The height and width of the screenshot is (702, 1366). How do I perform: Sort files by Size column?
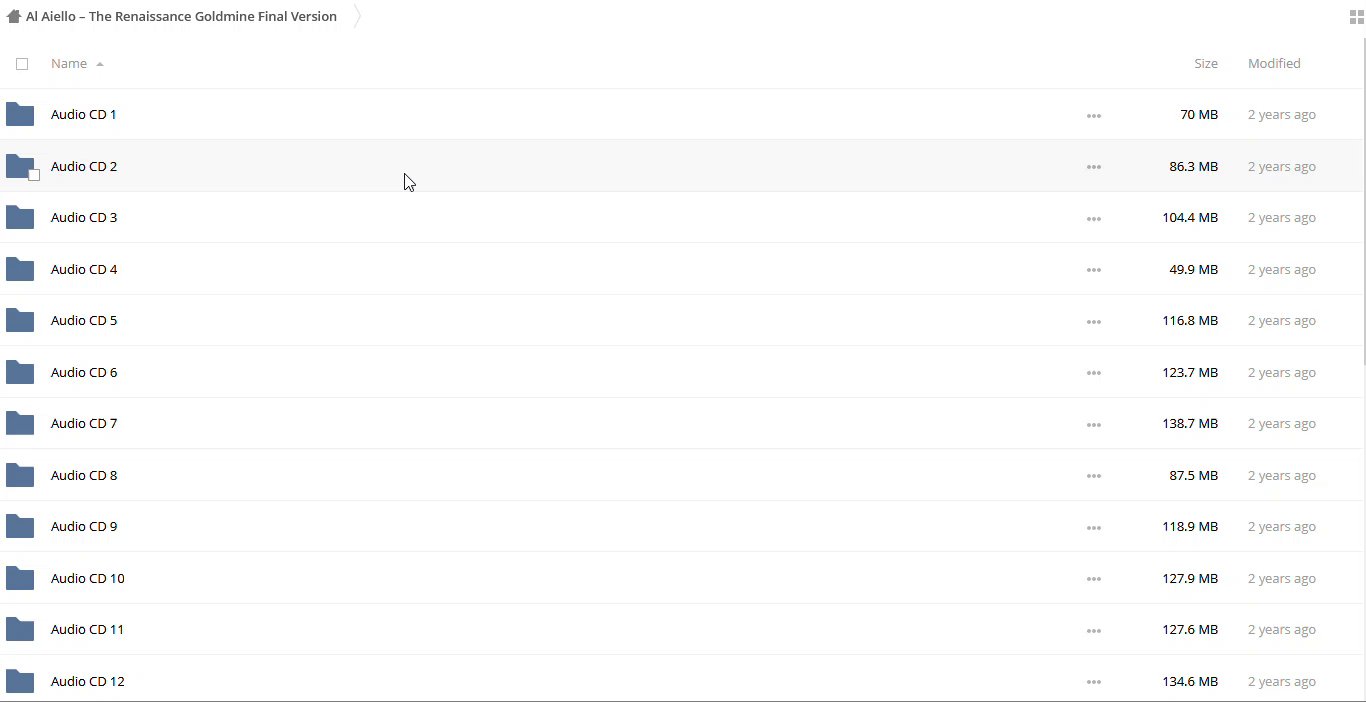1205,63
